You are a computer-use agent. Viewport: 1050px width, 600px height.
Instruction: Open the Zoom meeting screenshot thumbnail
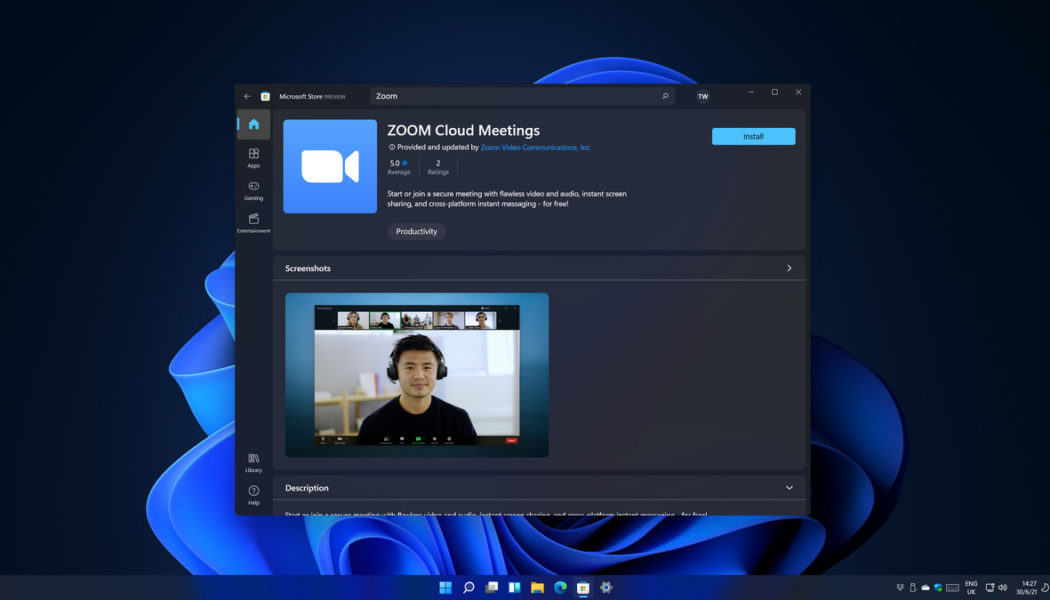[x=416, y=374]
